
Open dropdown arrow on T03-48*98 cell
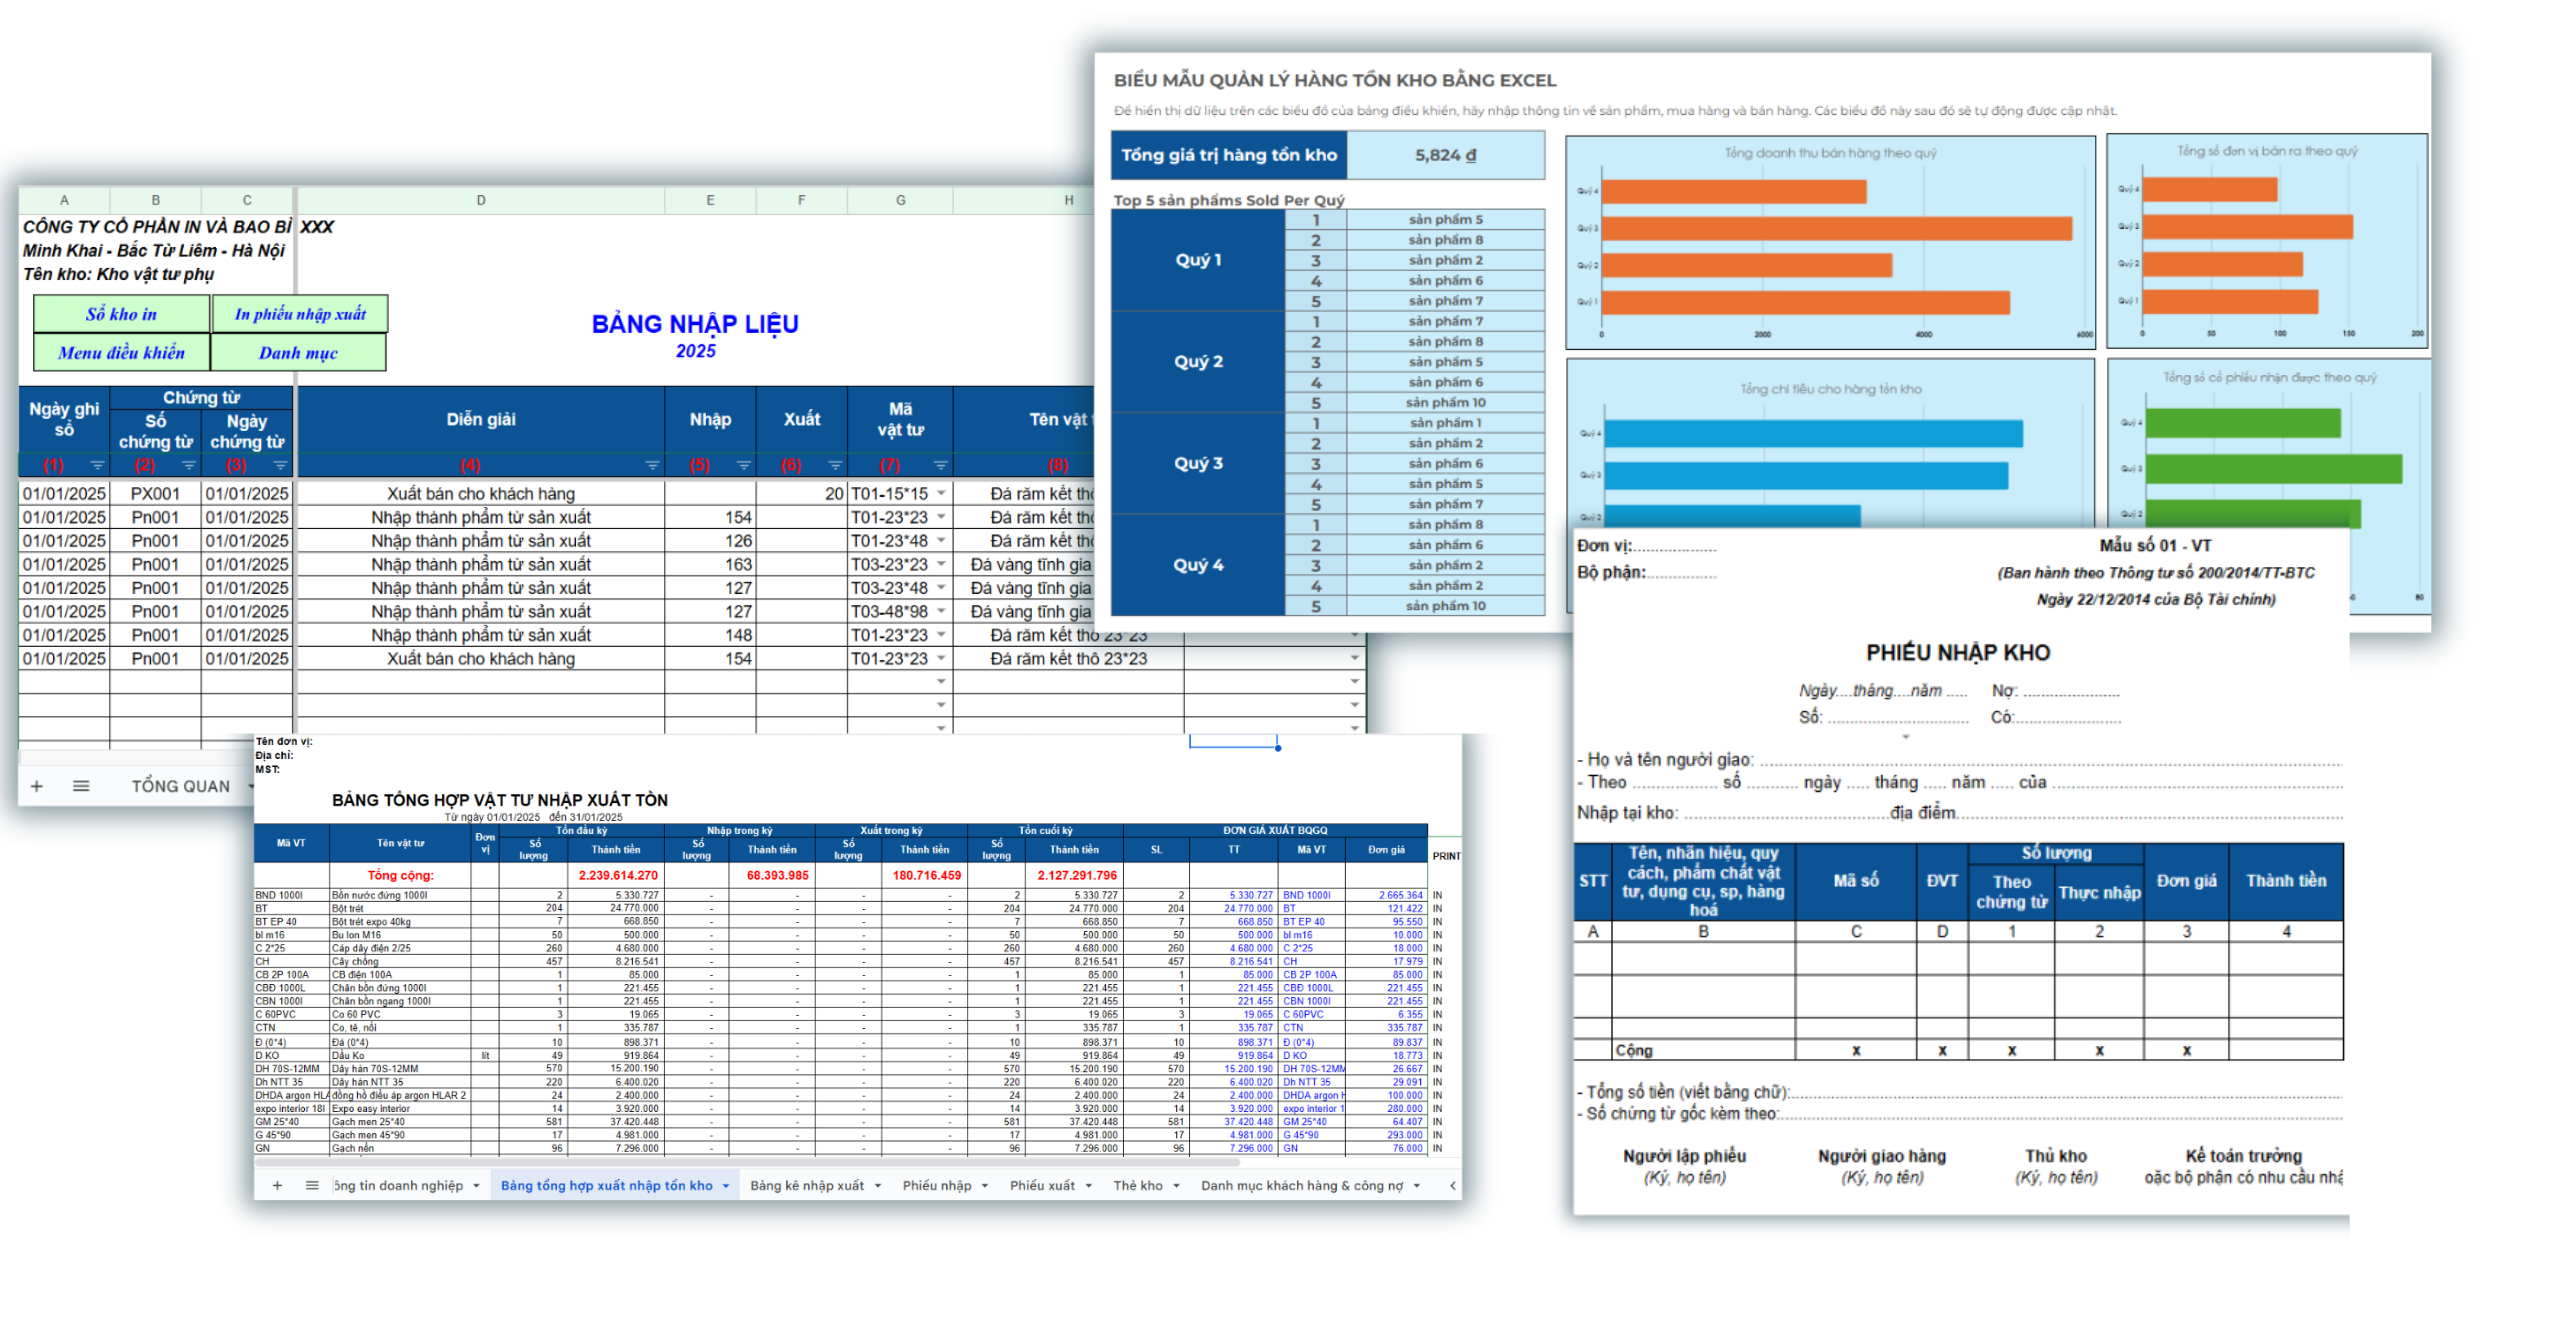point(940,612)
